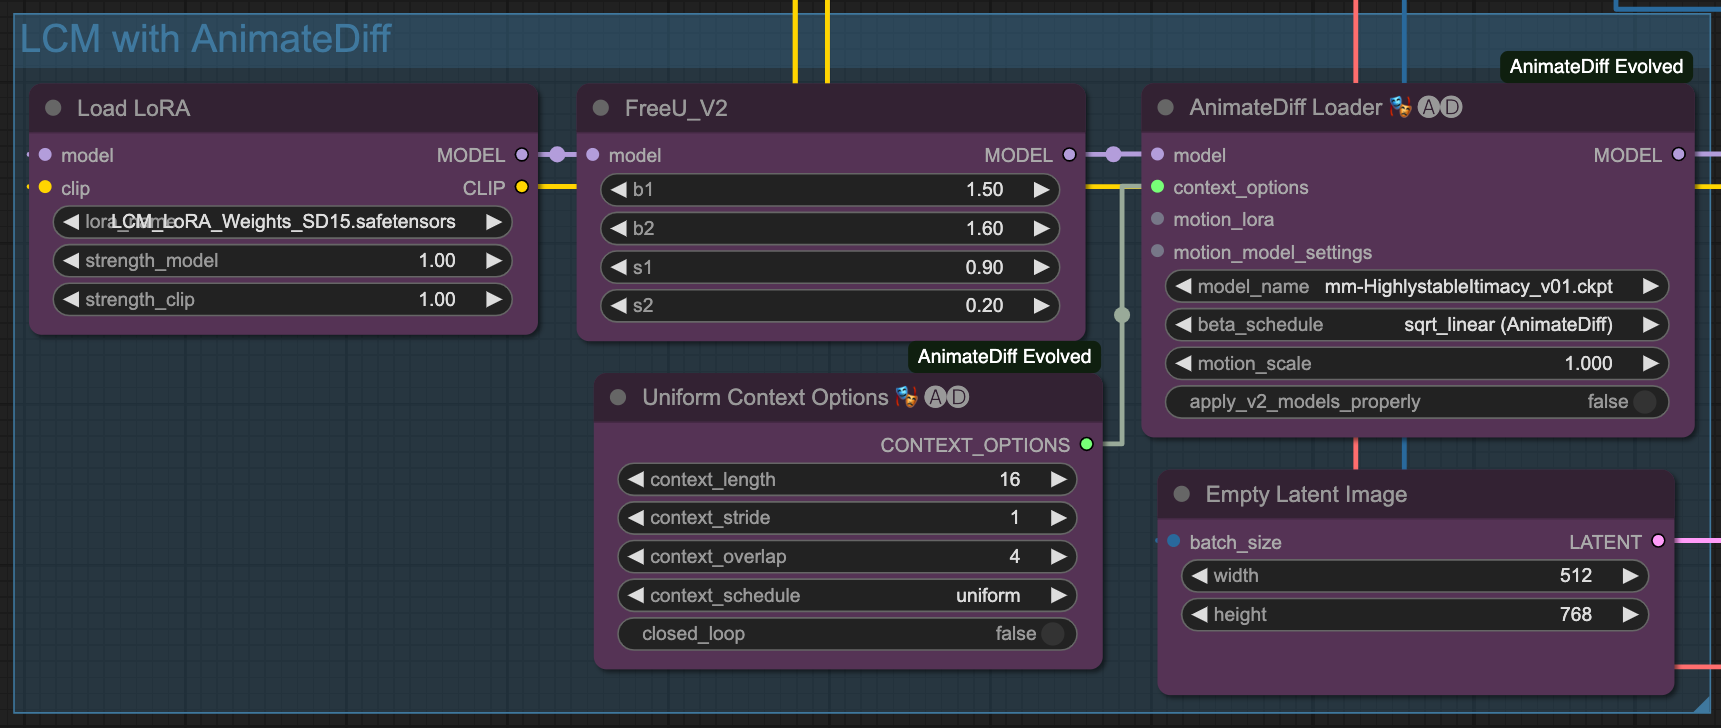
Task: Select next beta_schedule with right arrow
Action: tap(1650, 325)
